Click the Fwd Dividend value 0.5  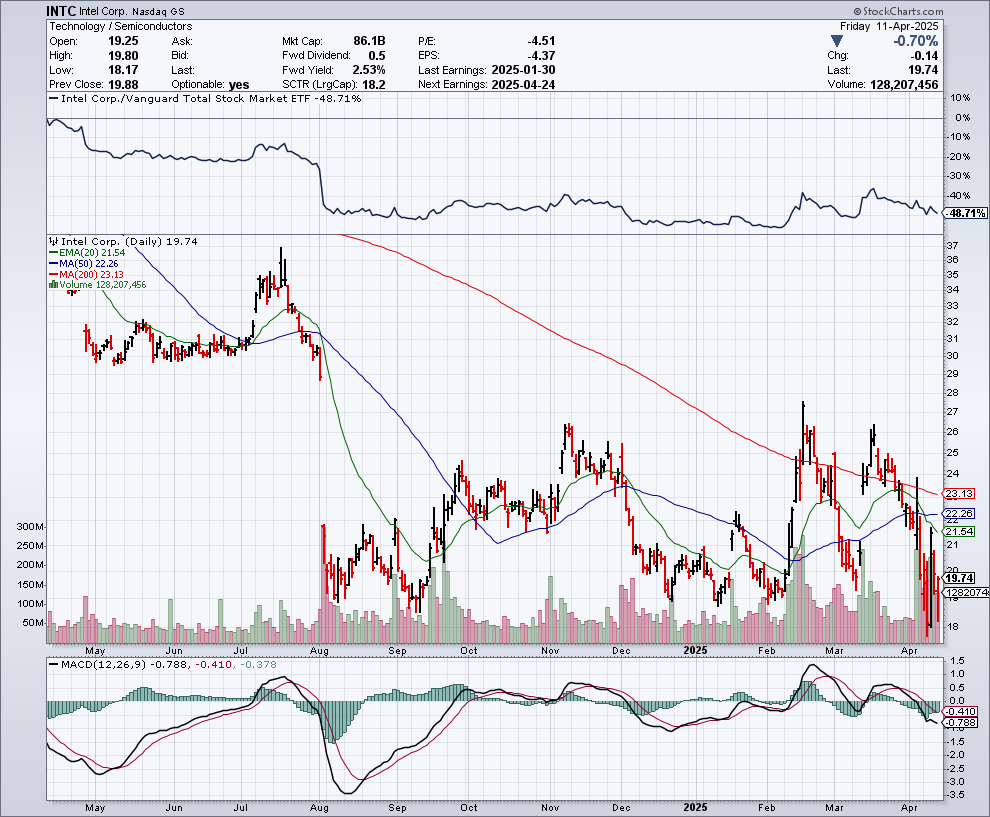pyautogui.click(x=377, y=56)
